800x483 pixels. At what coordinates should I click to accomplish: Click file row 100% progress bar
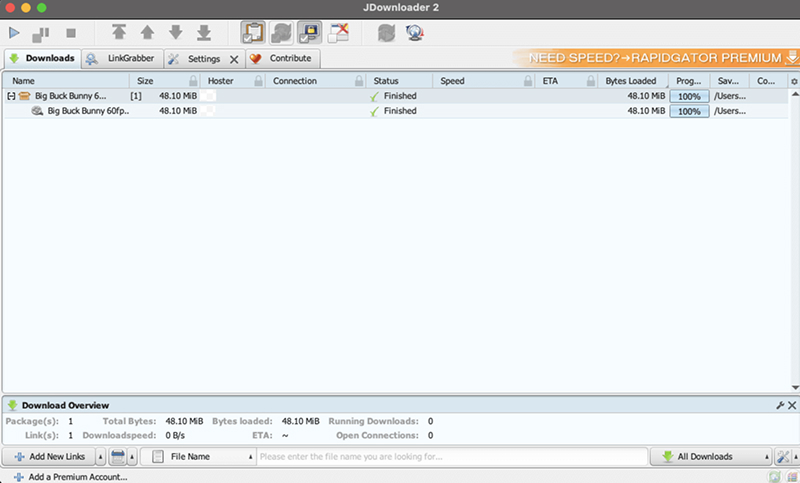point(689,111)
